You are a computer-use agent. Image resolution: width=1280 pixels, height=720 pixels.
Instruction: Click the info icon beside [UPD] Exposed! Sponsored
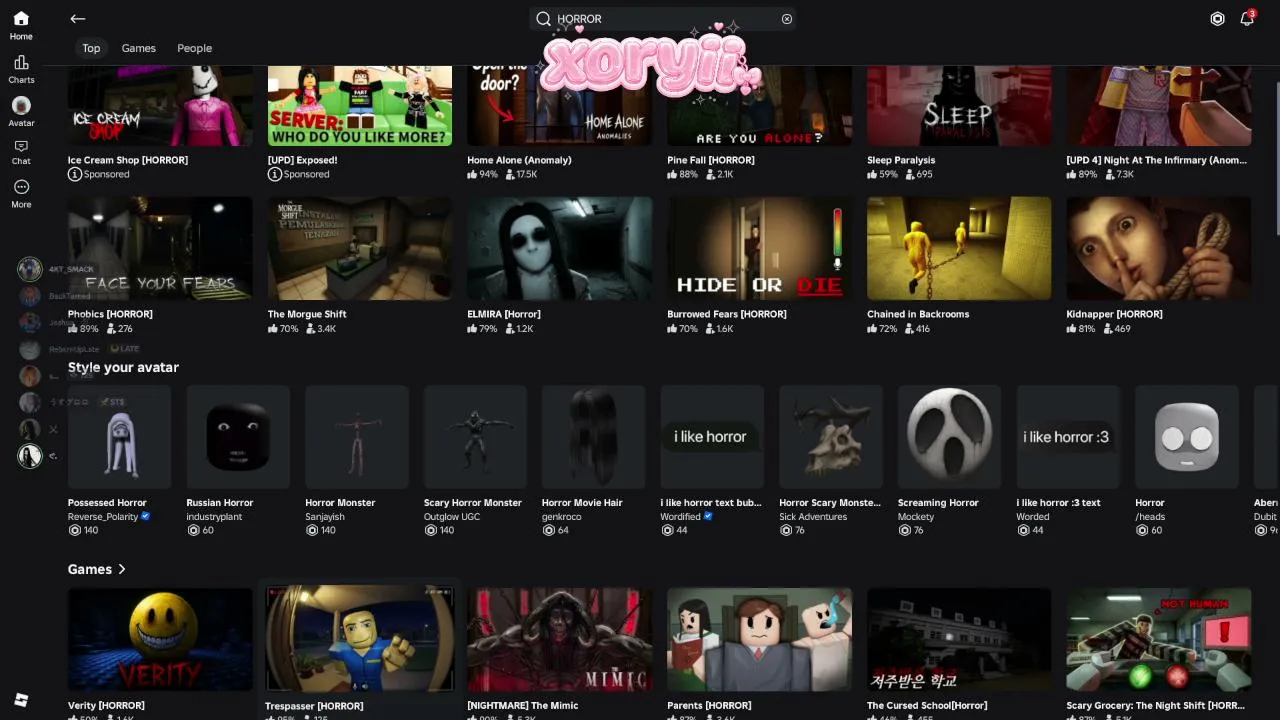click(274, 174)
